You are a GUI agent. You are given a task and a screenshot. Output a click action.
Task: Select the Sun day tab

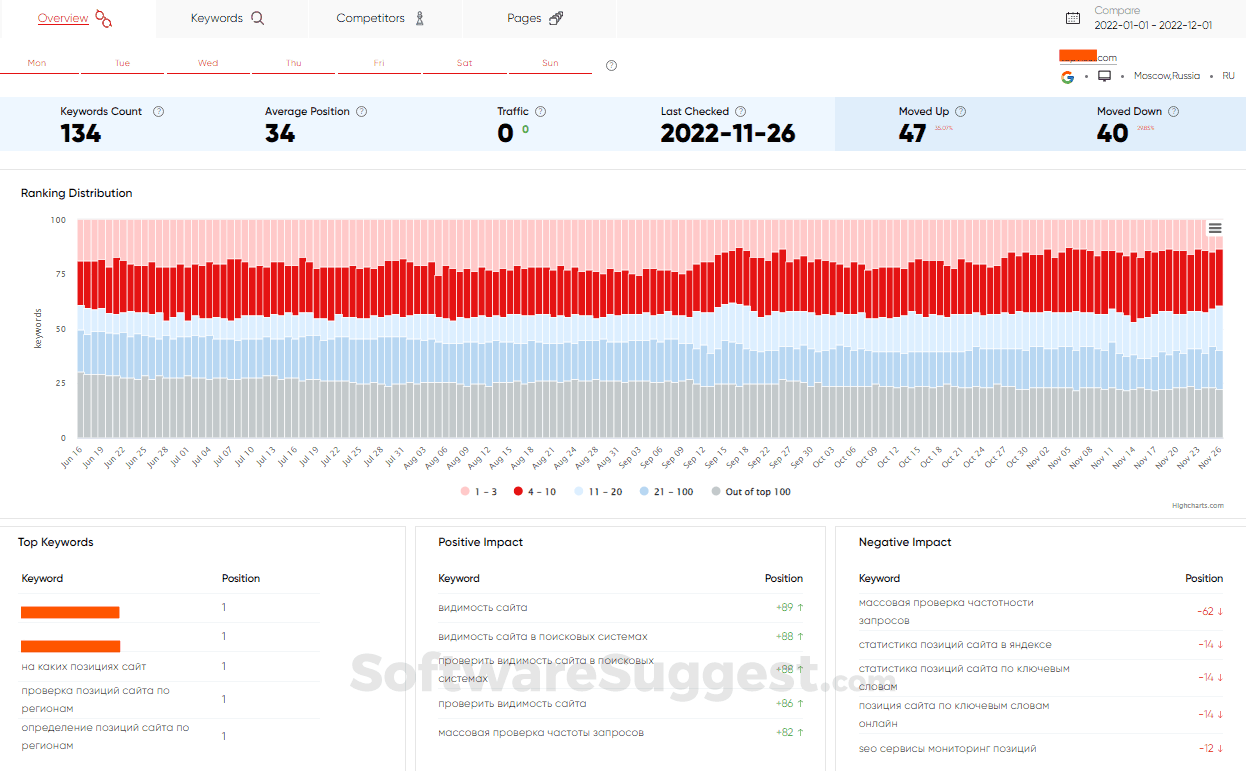550,61
